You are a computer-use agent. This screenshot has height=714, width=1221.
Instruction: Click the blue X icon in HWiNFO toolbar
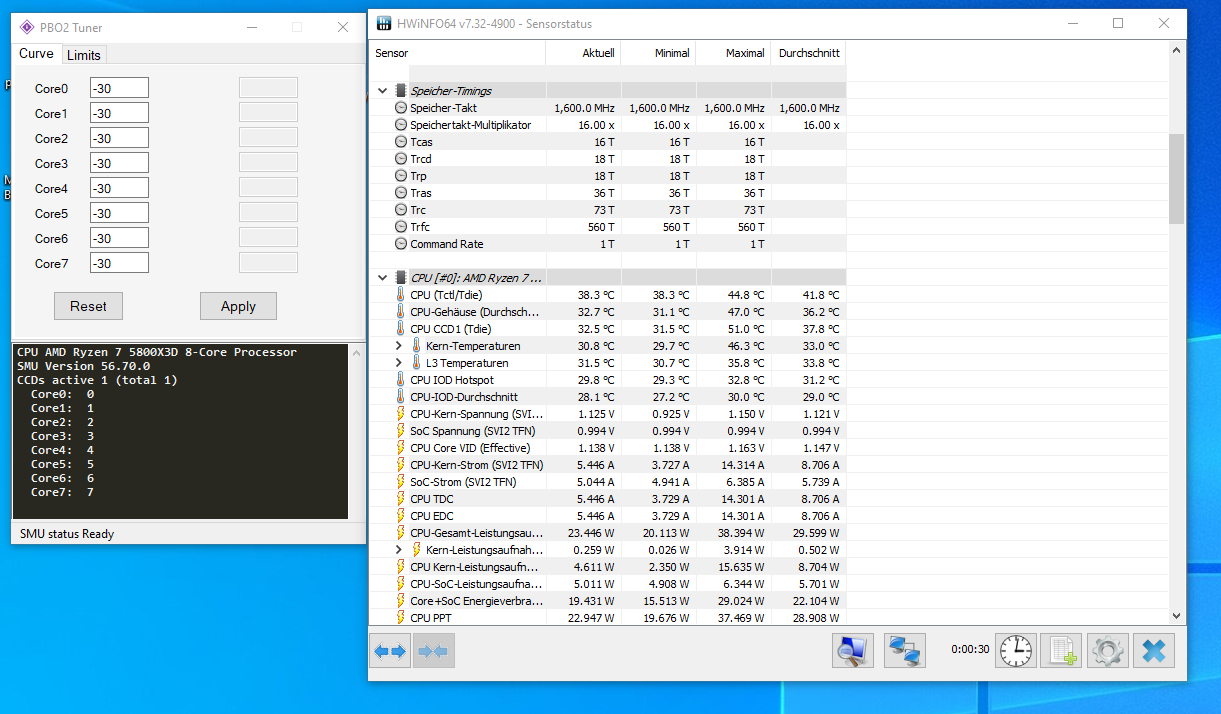point(1153,651)
